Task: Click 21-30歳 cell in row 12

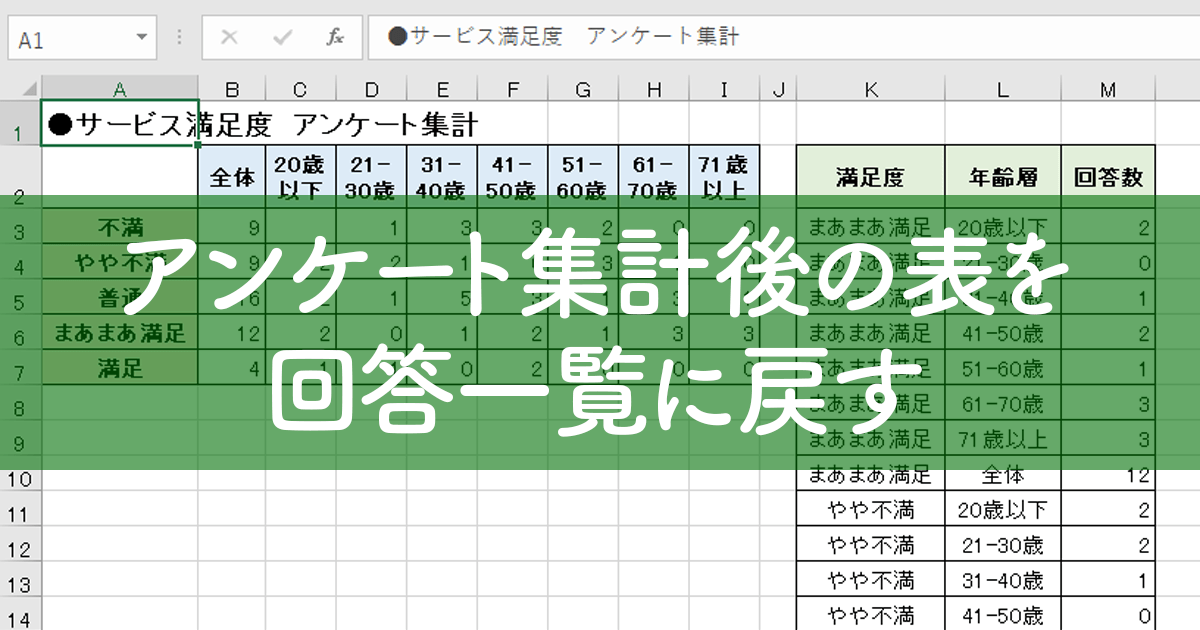Action: (x=1003, y=545)
